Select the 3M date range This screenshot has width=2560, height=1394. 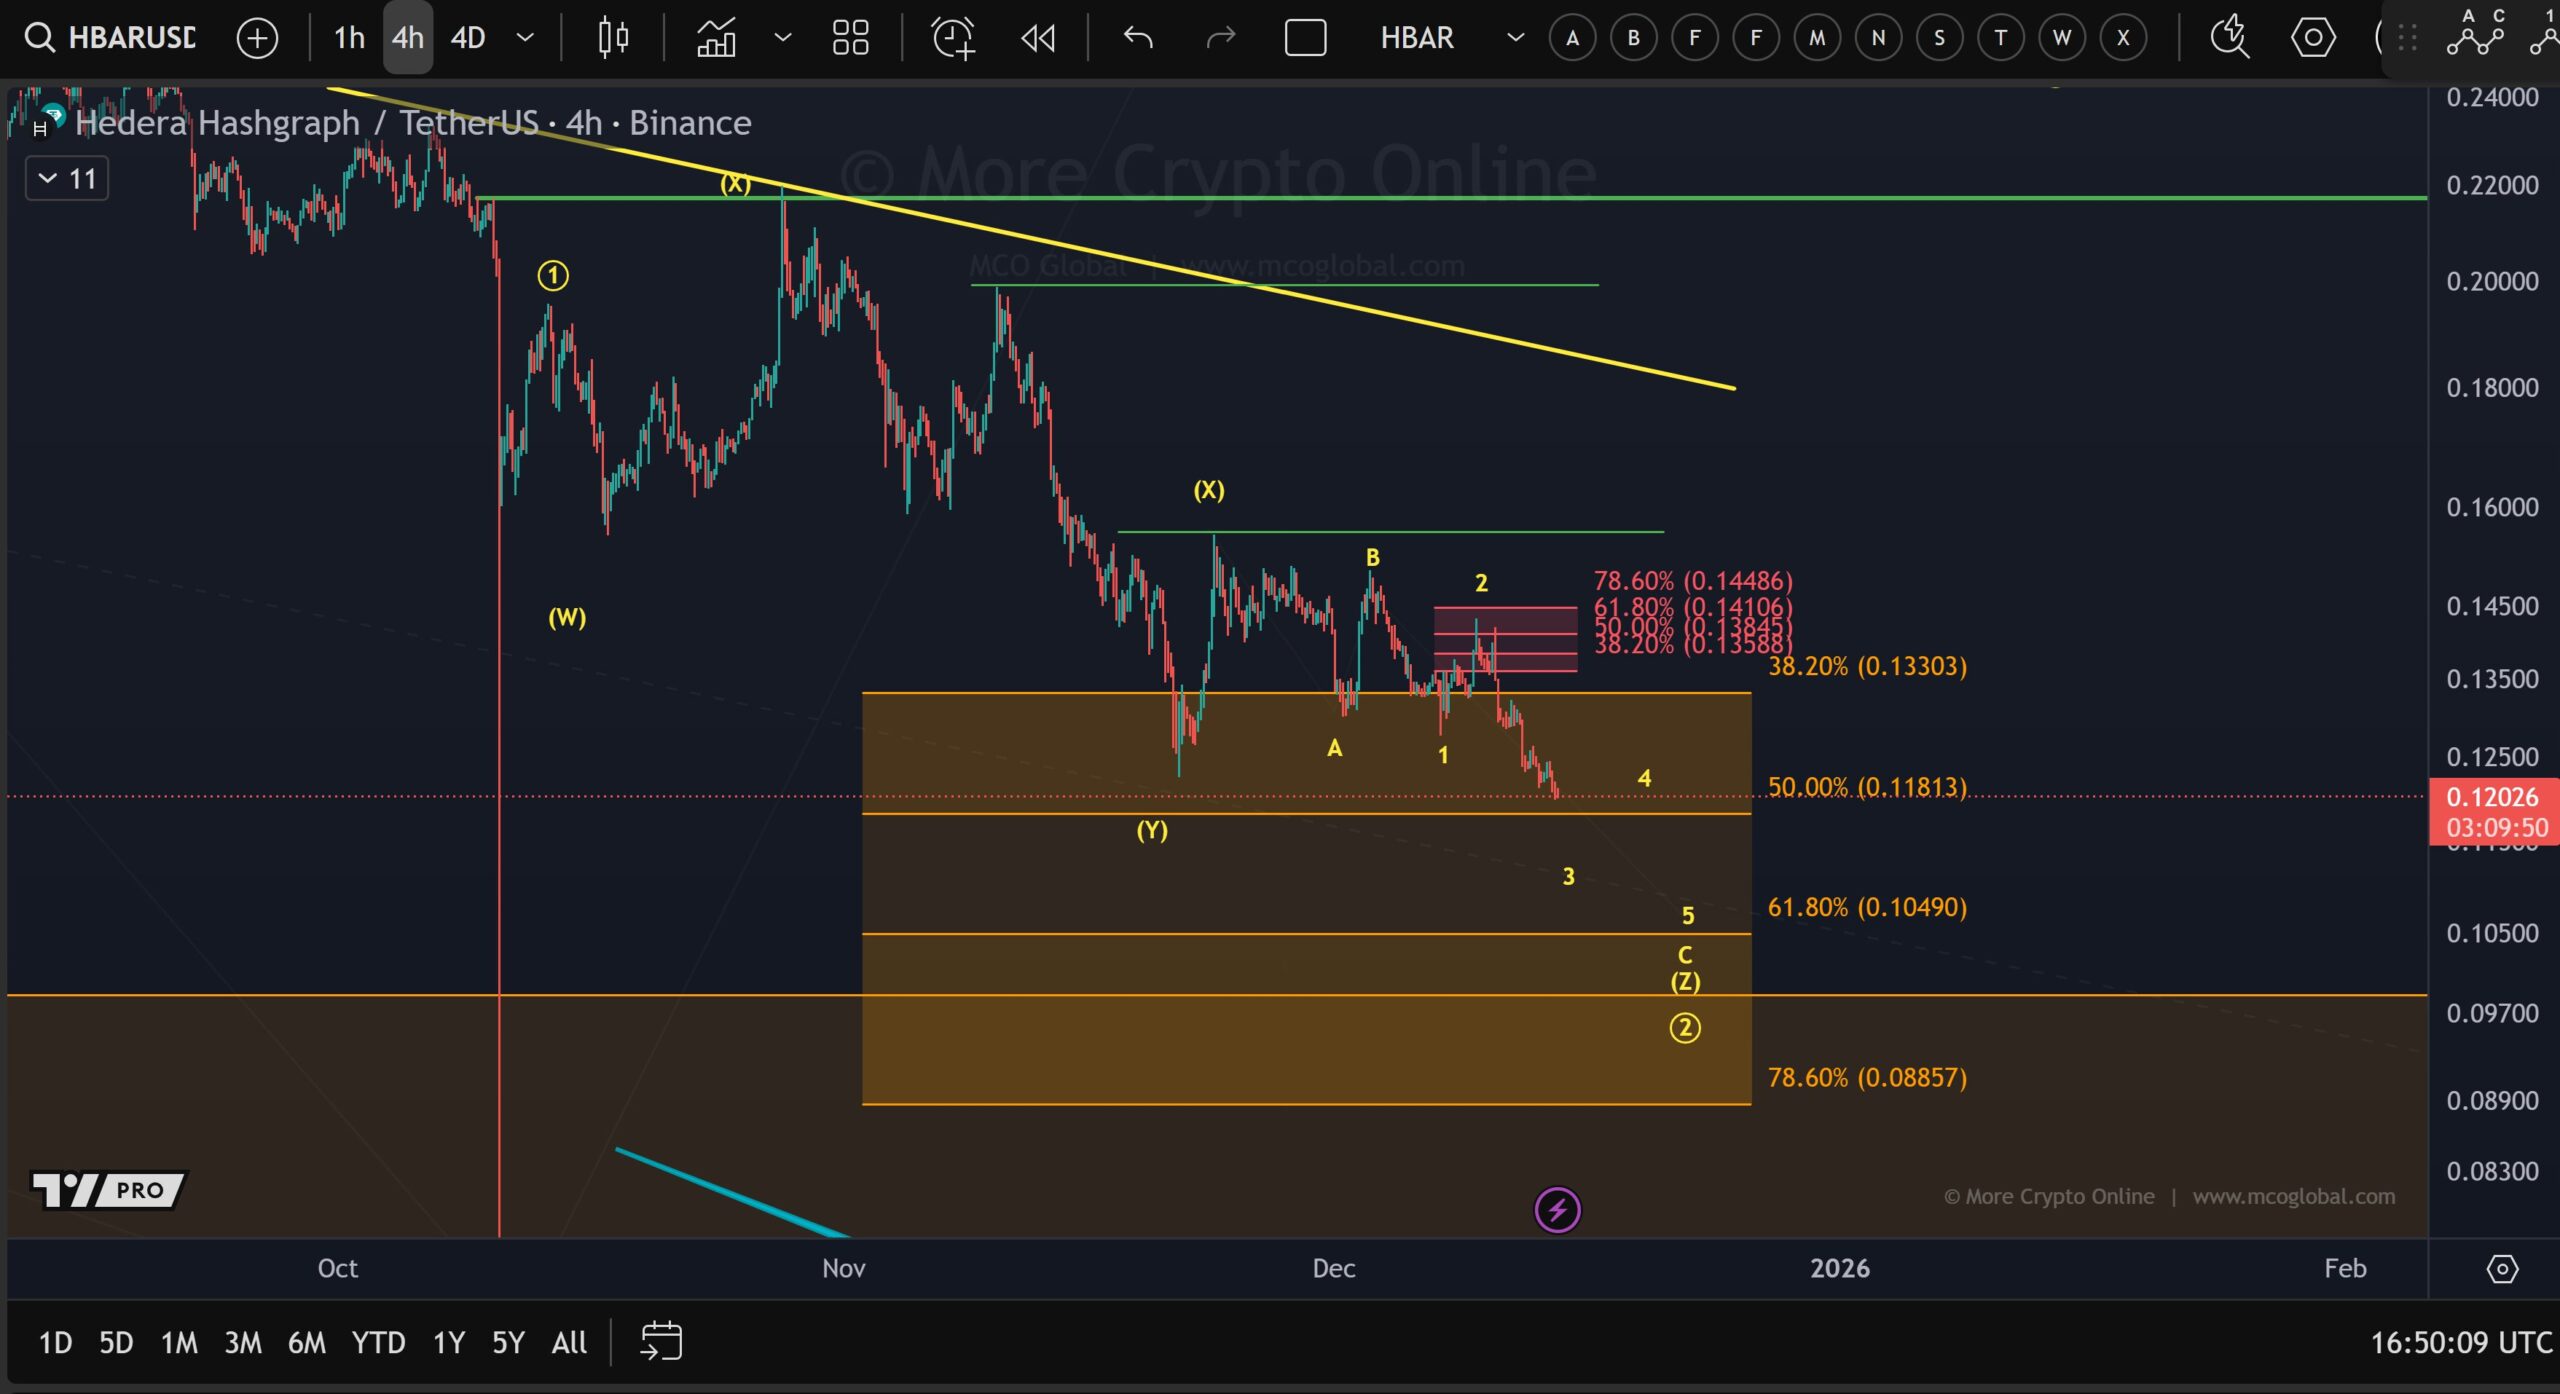243,1342
